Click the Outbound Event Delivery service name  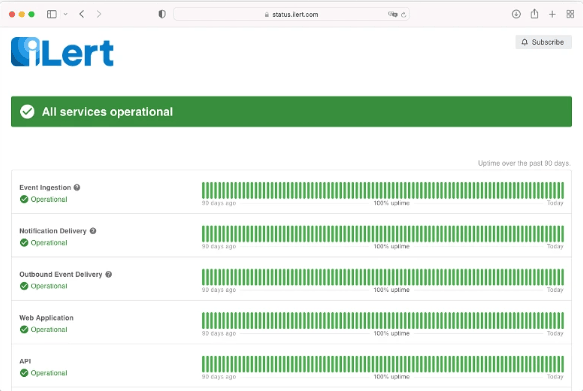61,274
